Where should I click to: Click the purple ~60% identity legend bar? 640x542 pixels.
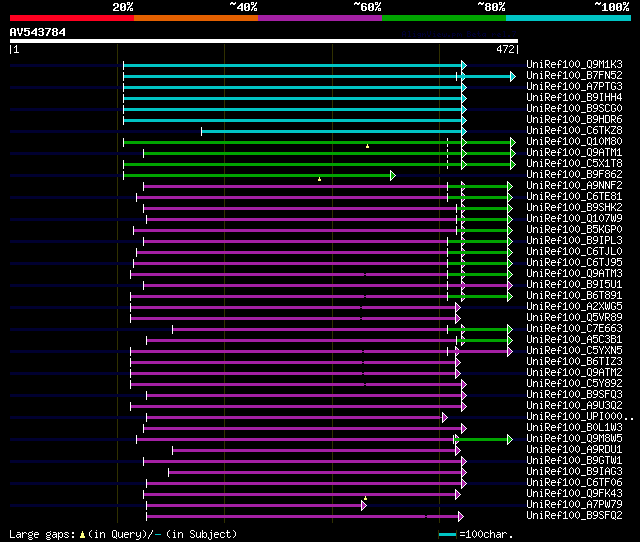click(320, 18)
